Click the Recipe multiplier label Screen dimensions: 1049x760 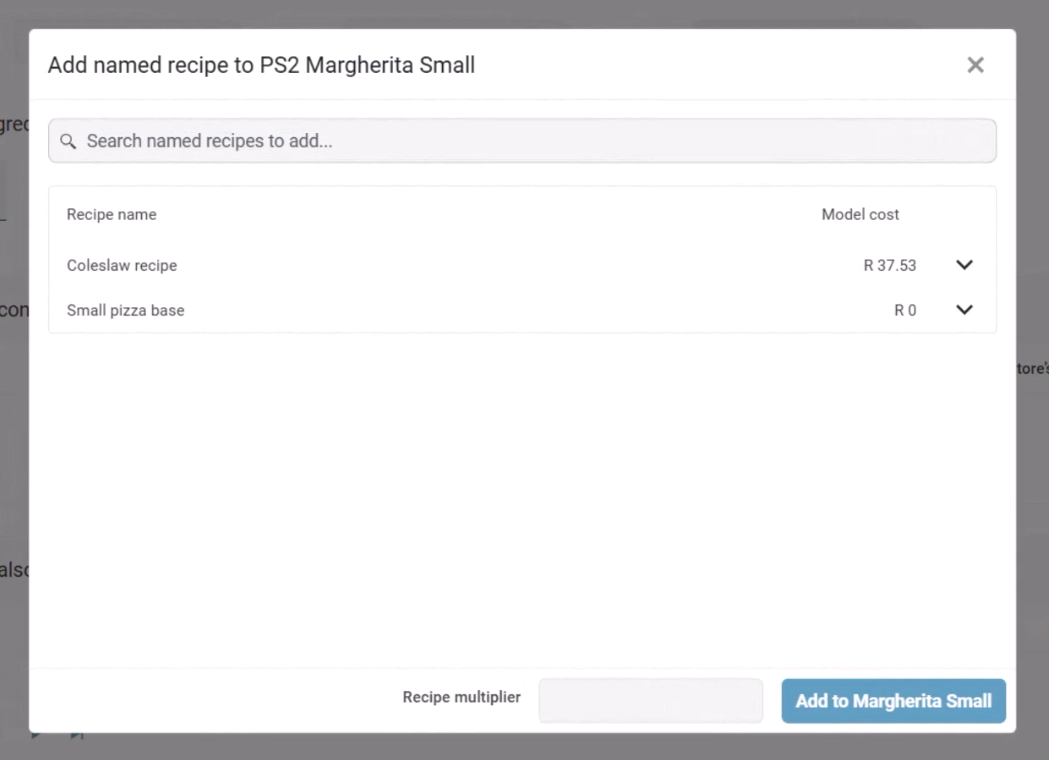[x=462, y=697]
